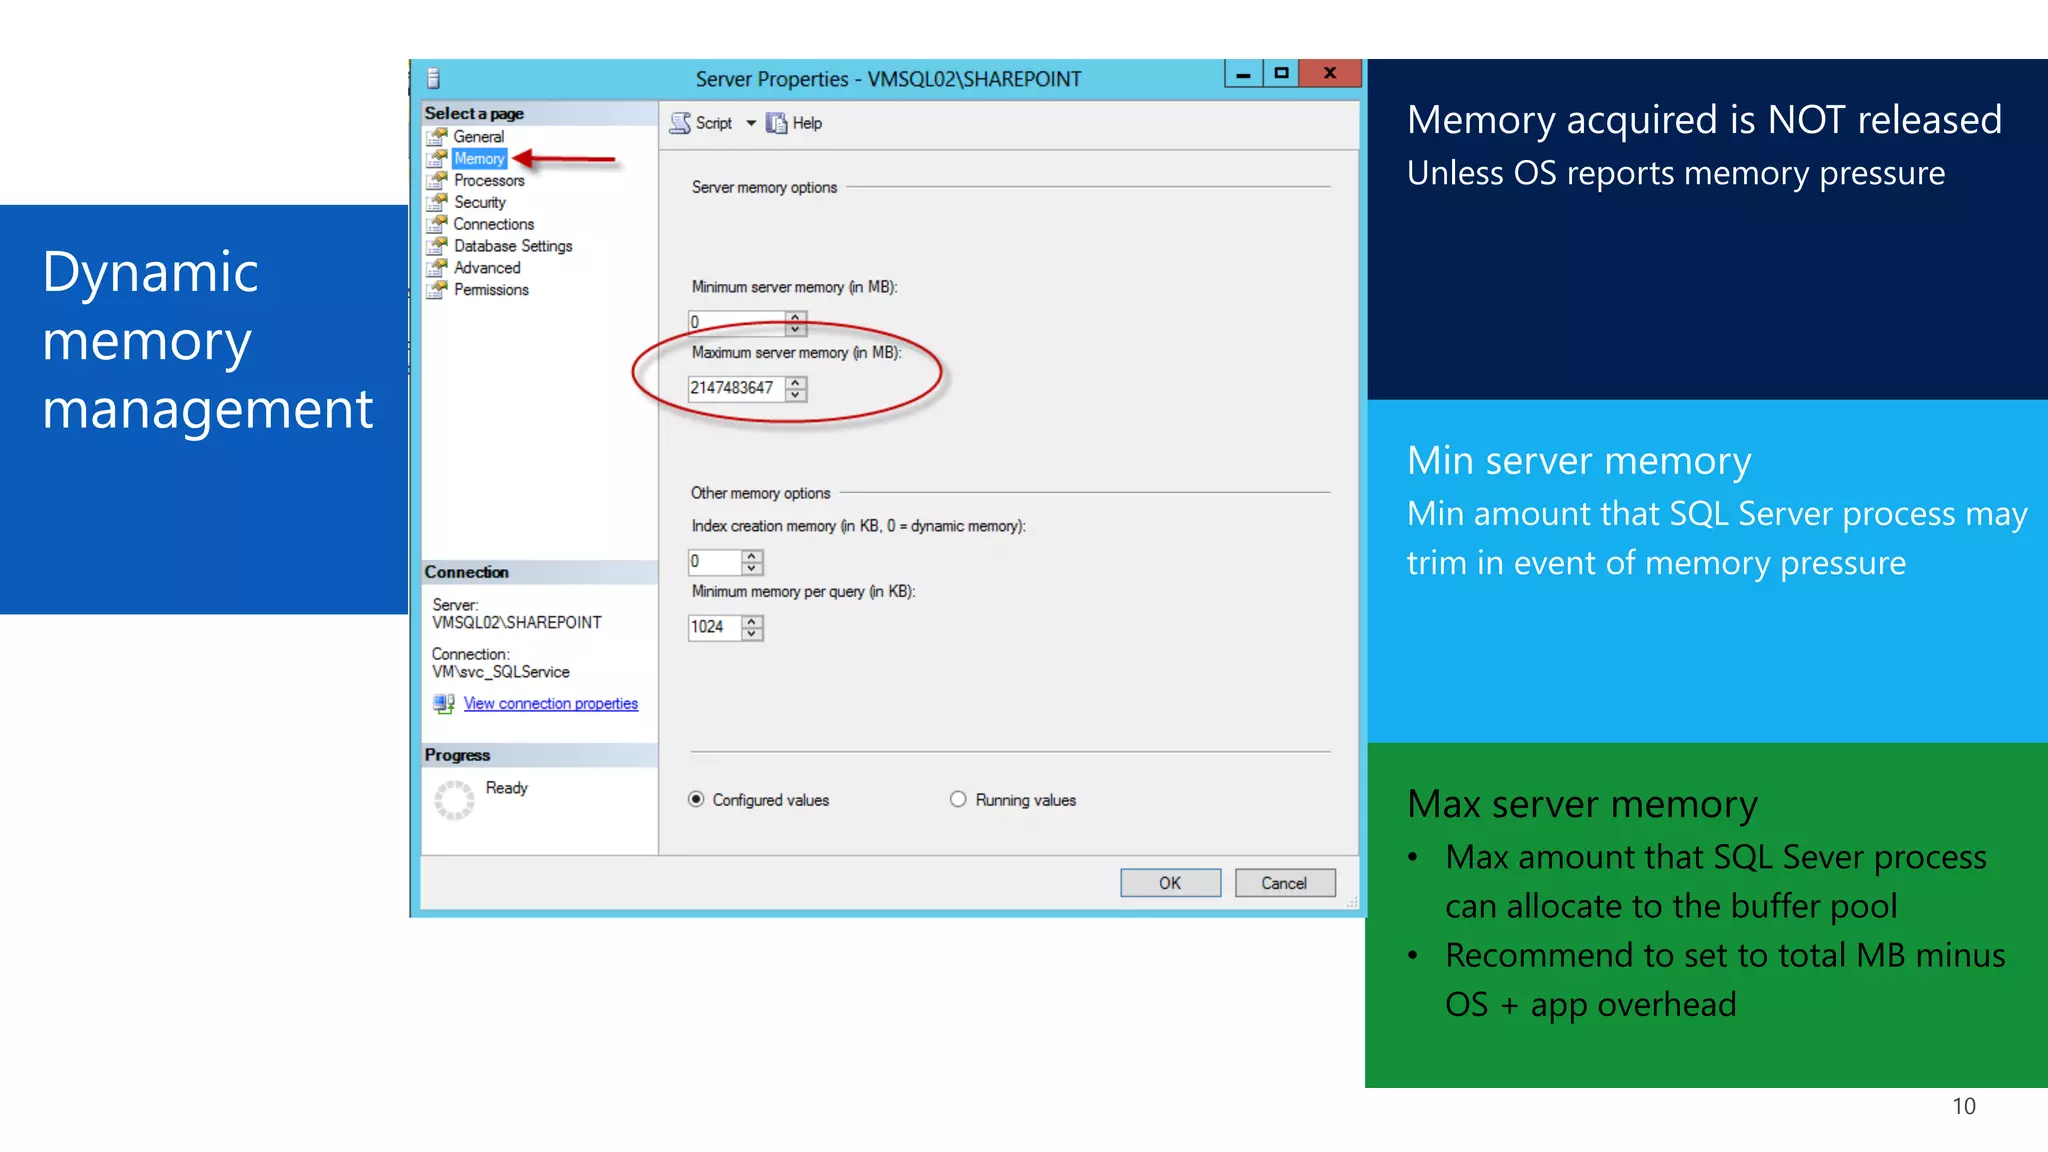
Task: Close the Server Properties window
Action: pyautogui.click(x=1330, y=73)
